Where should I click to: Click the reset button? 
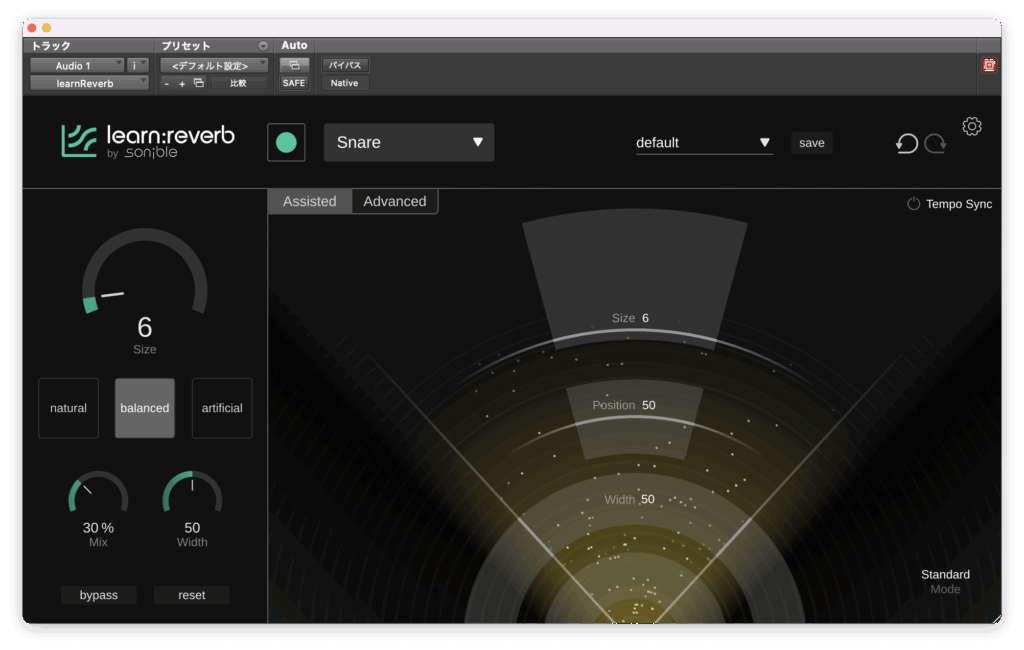click(191, 595)
